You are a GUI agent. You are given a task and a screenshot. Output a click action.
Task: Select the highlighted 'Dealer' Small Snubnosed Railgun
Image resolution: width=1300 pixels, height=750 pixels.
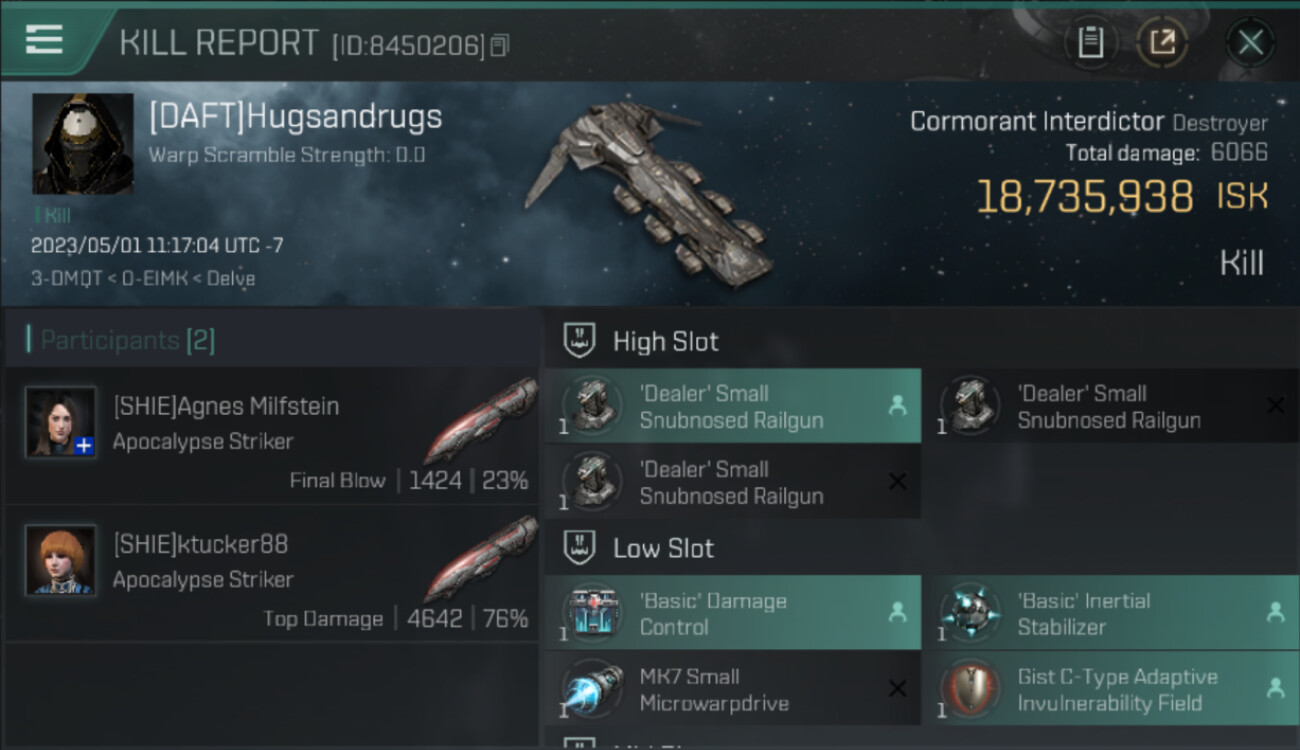[732, 406]
